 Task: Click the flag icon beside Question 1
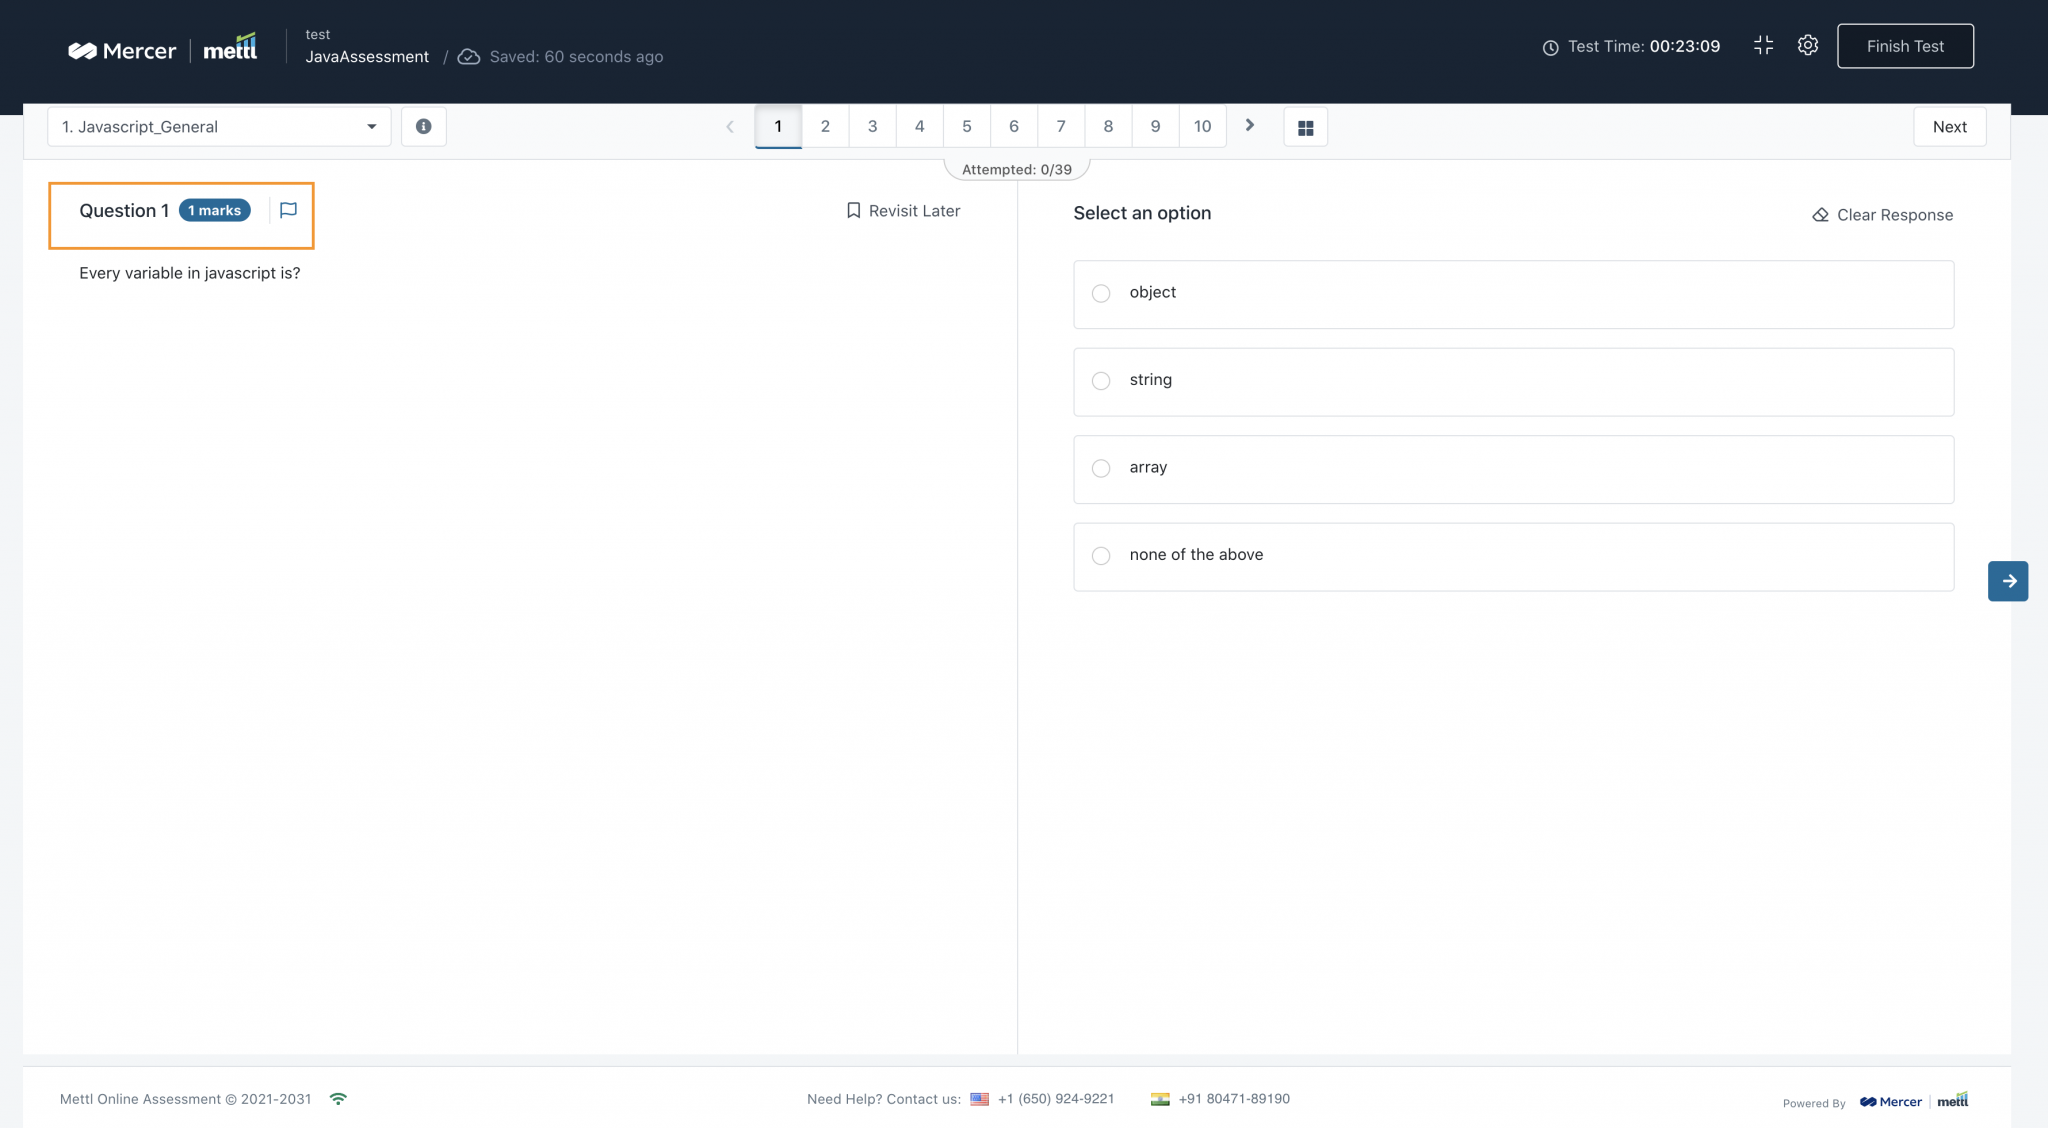point(288,210)
